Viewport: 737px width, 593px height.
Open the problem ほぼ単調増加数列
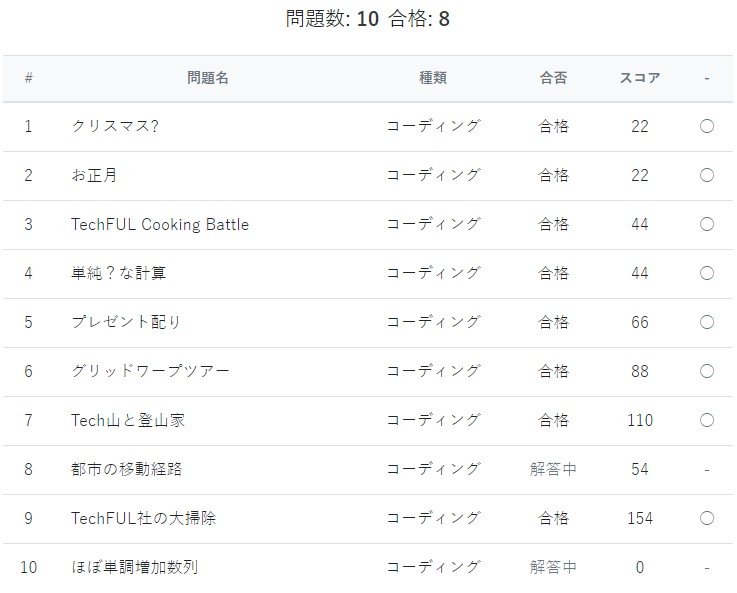point(135,567)
